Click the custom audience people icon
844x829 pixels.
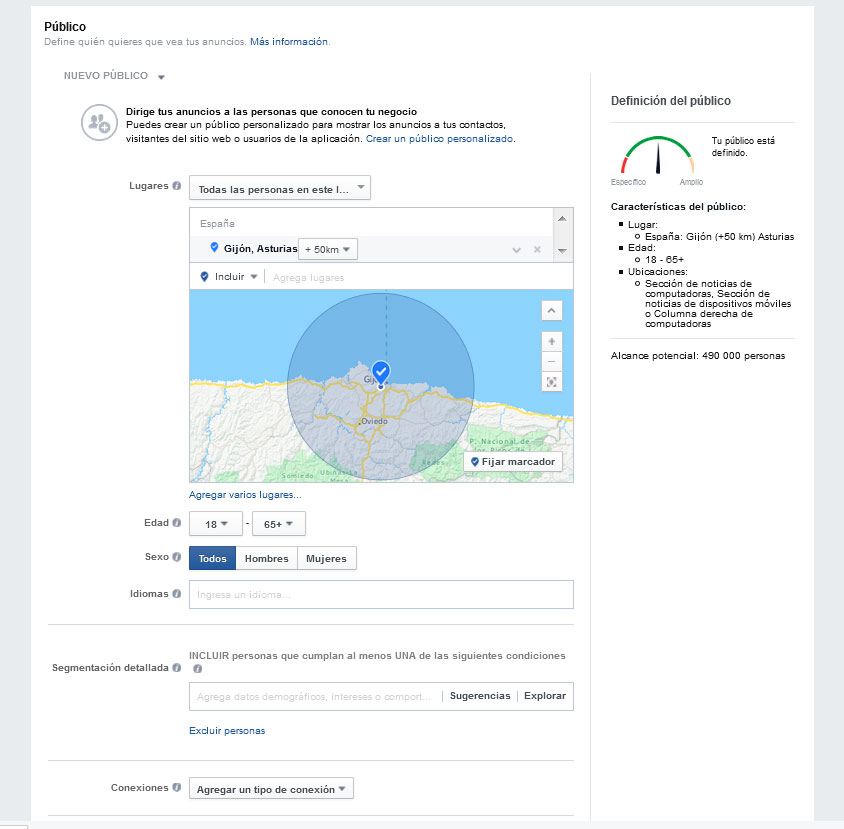coord(98,122)
